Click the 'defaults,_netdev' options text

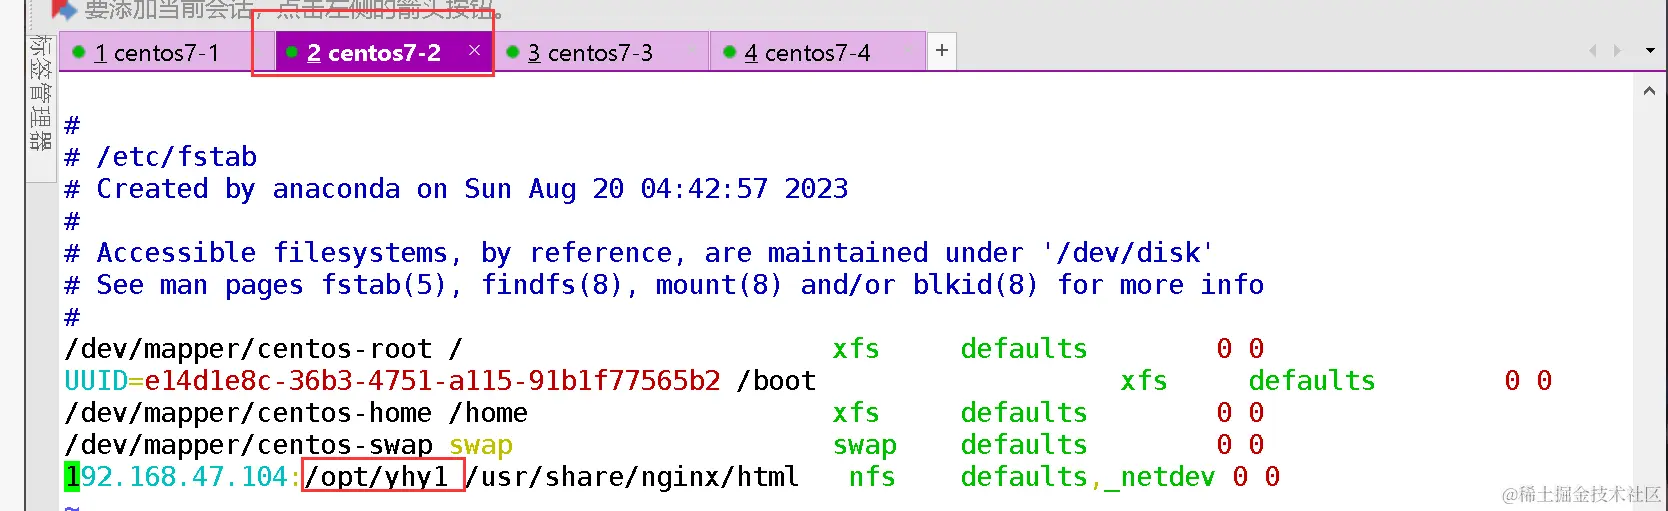[1088, 477]
